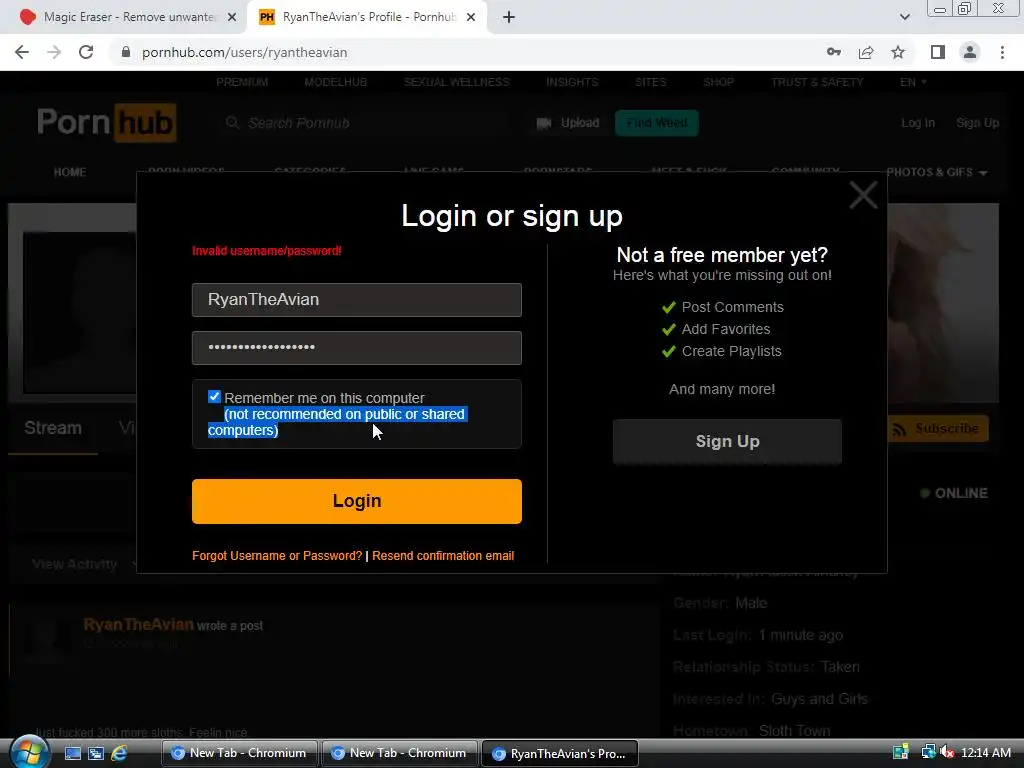
Task: Click the muted volume tray icon
Action: point(948,752)
